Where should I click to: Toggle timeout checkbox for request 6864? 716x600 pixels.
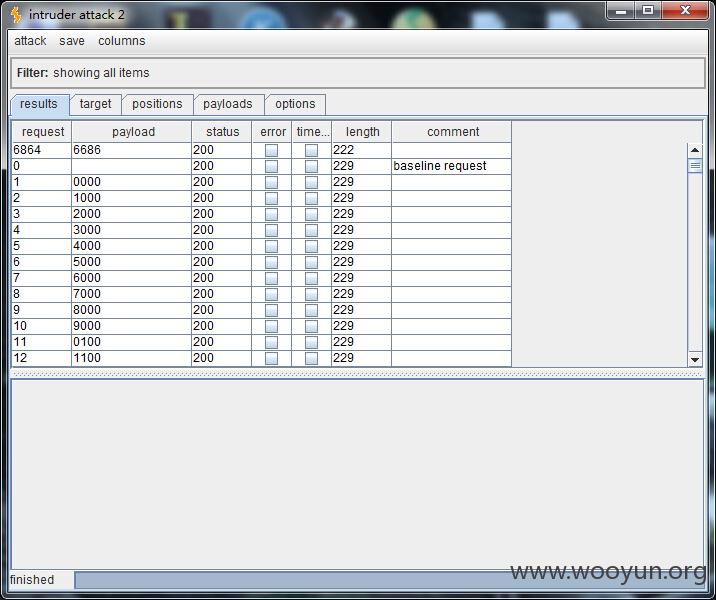coord(311,150)
